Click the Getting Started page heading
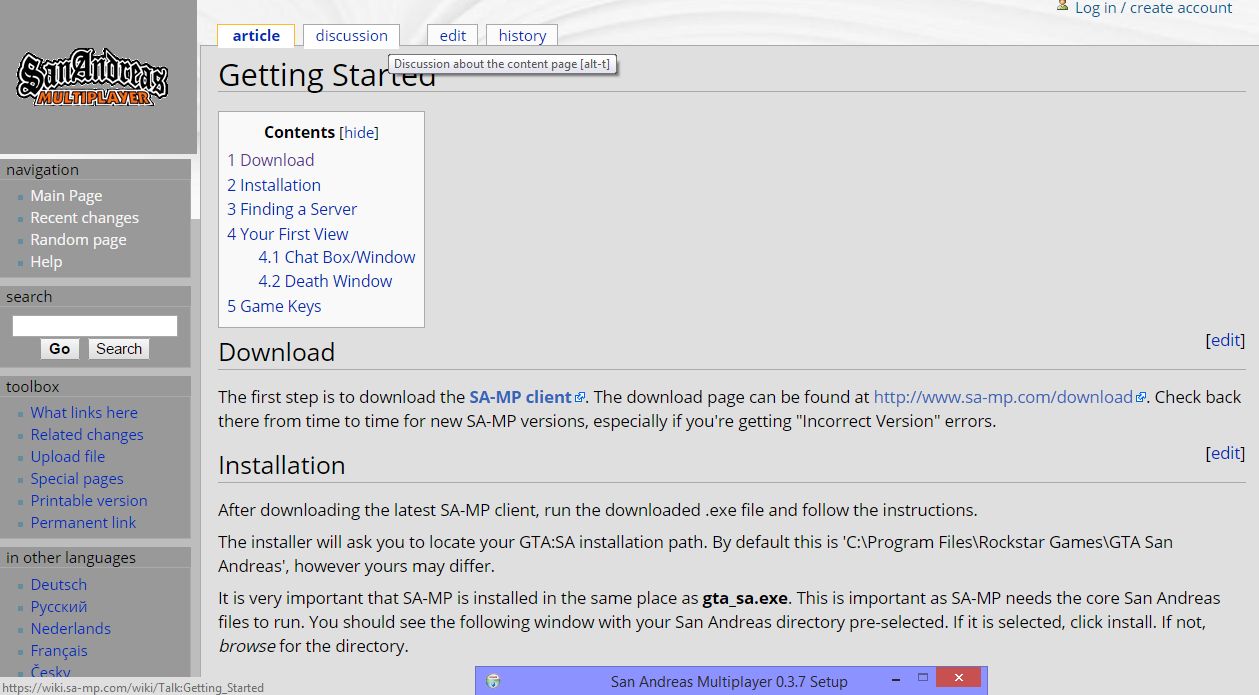1259x695 pixels. (327, 75)
